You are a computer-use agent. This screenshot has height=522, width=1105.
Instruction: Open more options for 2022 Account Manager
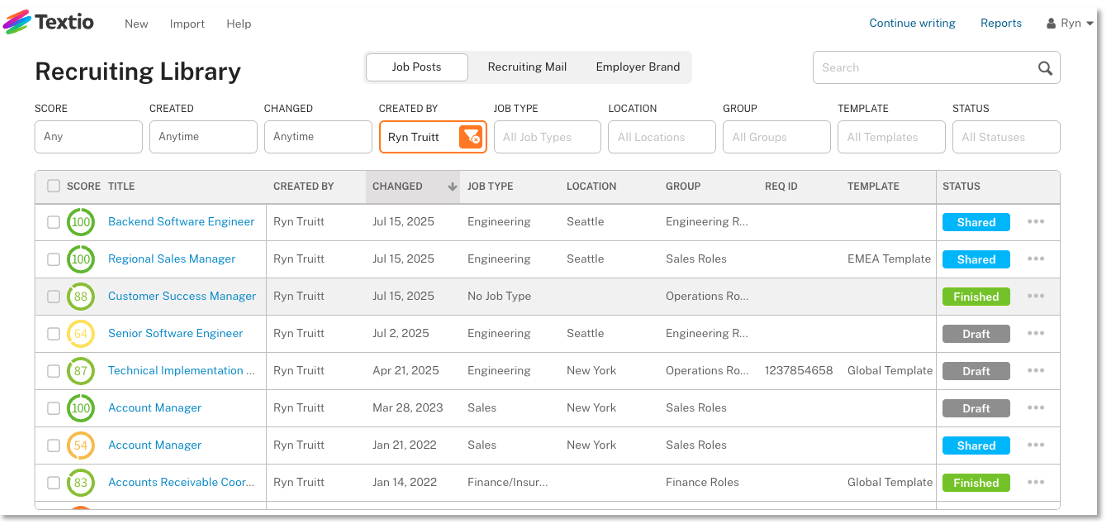tap(1035, 445)
